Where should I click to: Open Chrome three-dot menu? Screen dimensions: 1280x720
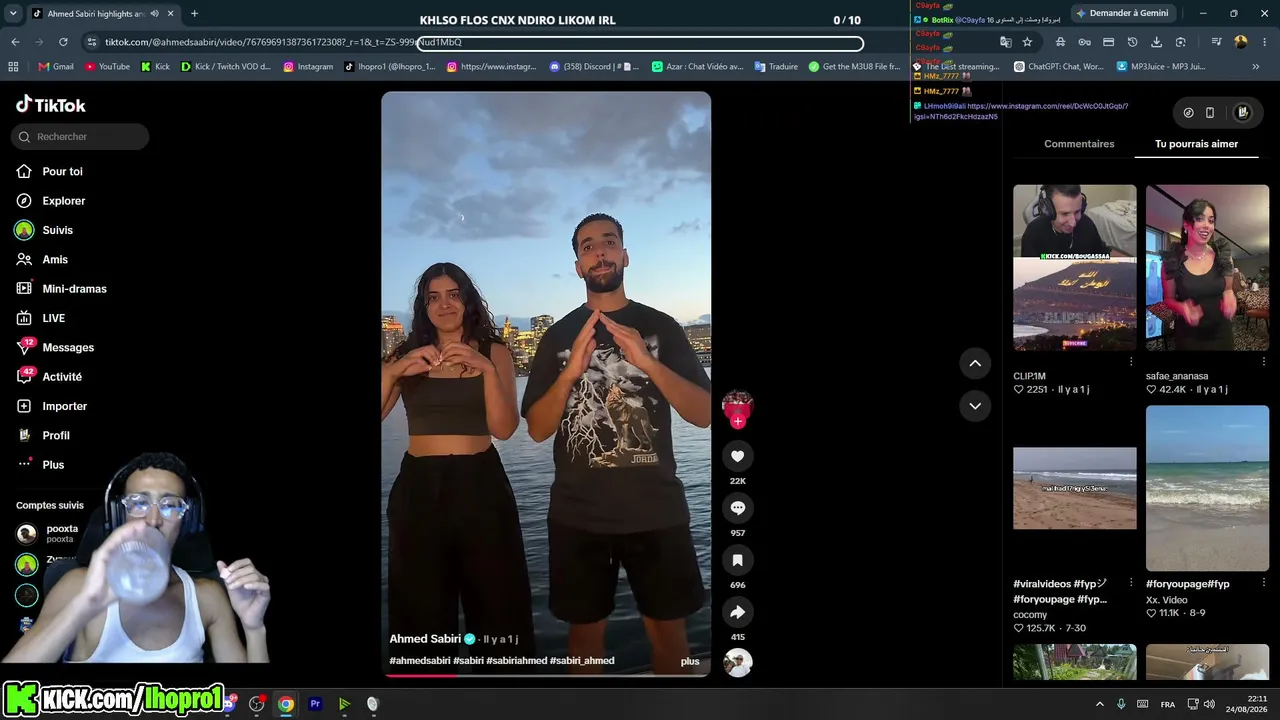tap(1265, 42)
